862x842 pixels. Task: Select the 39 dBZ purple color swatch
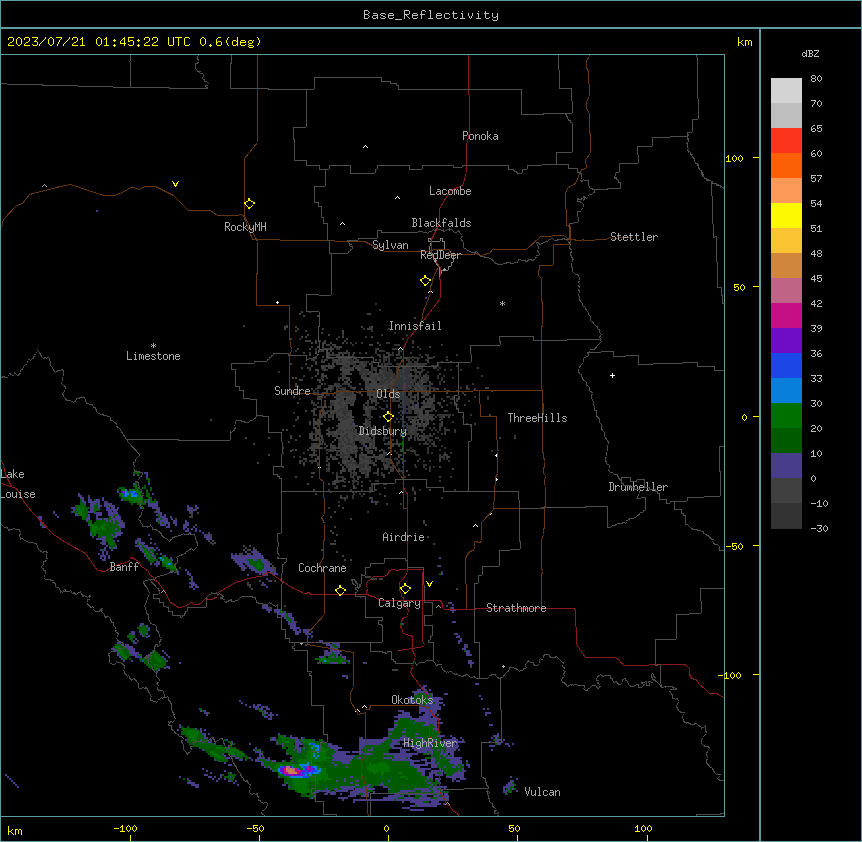(x=786, y=340)
